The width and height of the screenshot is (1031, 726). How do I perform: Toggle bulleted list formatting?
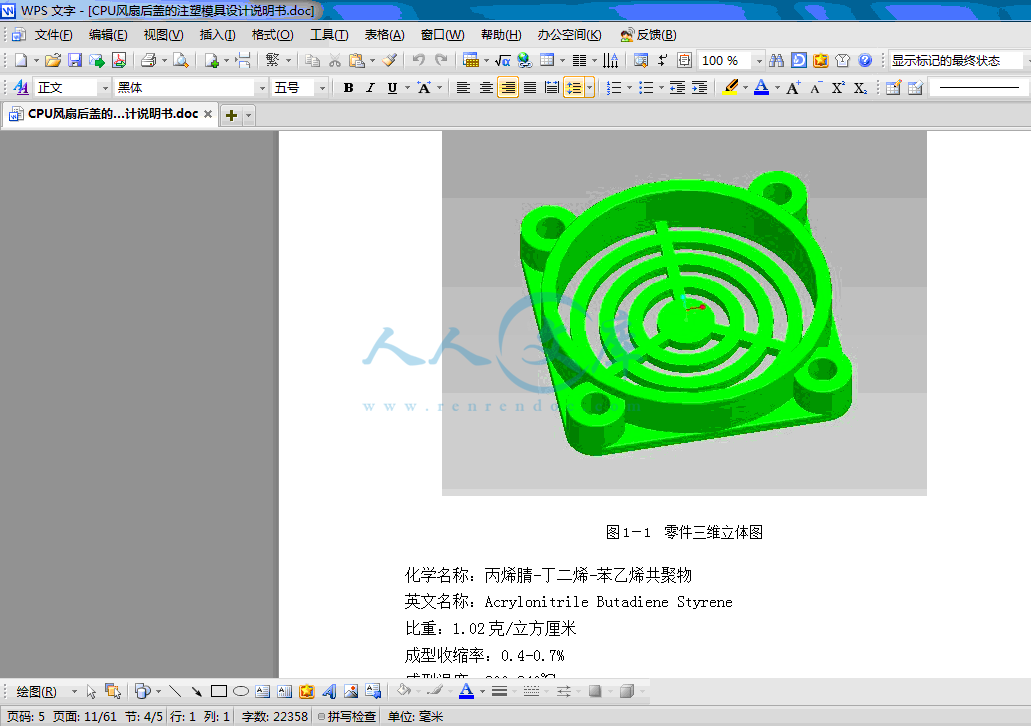click(646, 87)
